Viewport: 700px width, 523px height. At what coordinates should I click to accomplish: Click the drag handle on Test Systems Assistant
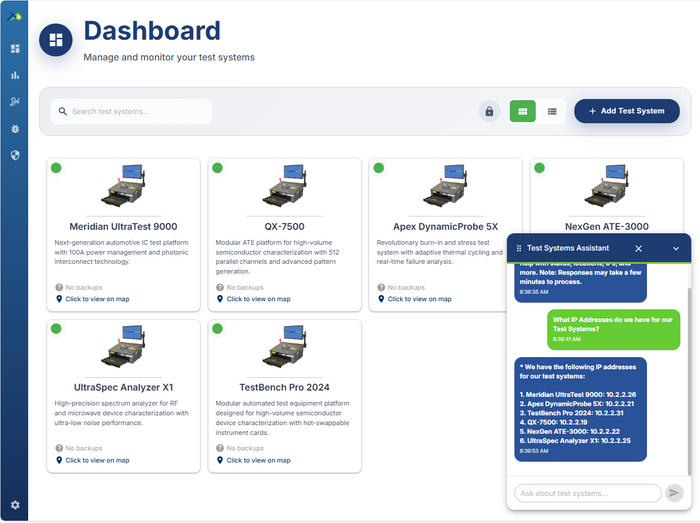click(519, 248)
